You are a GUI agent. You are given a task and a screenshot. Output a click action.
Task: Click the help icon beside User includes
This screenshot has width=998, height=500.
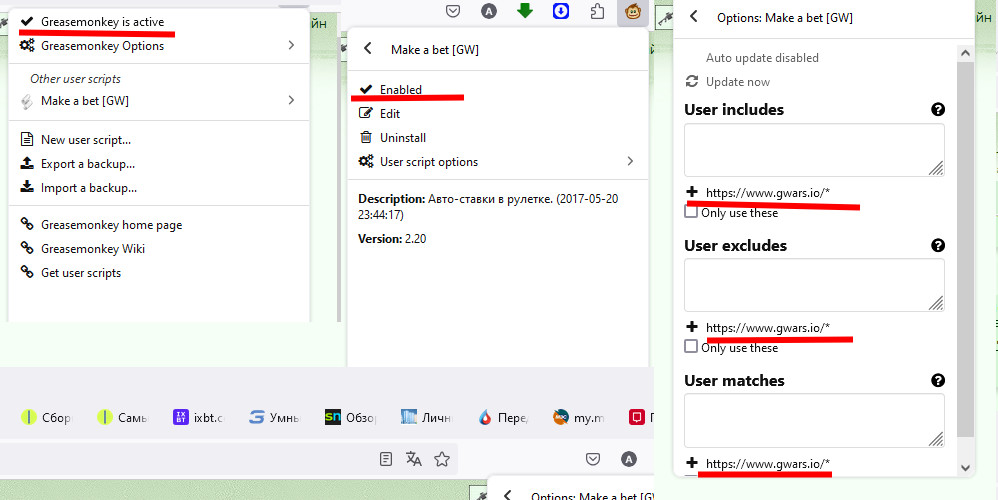tap(938, 109)
